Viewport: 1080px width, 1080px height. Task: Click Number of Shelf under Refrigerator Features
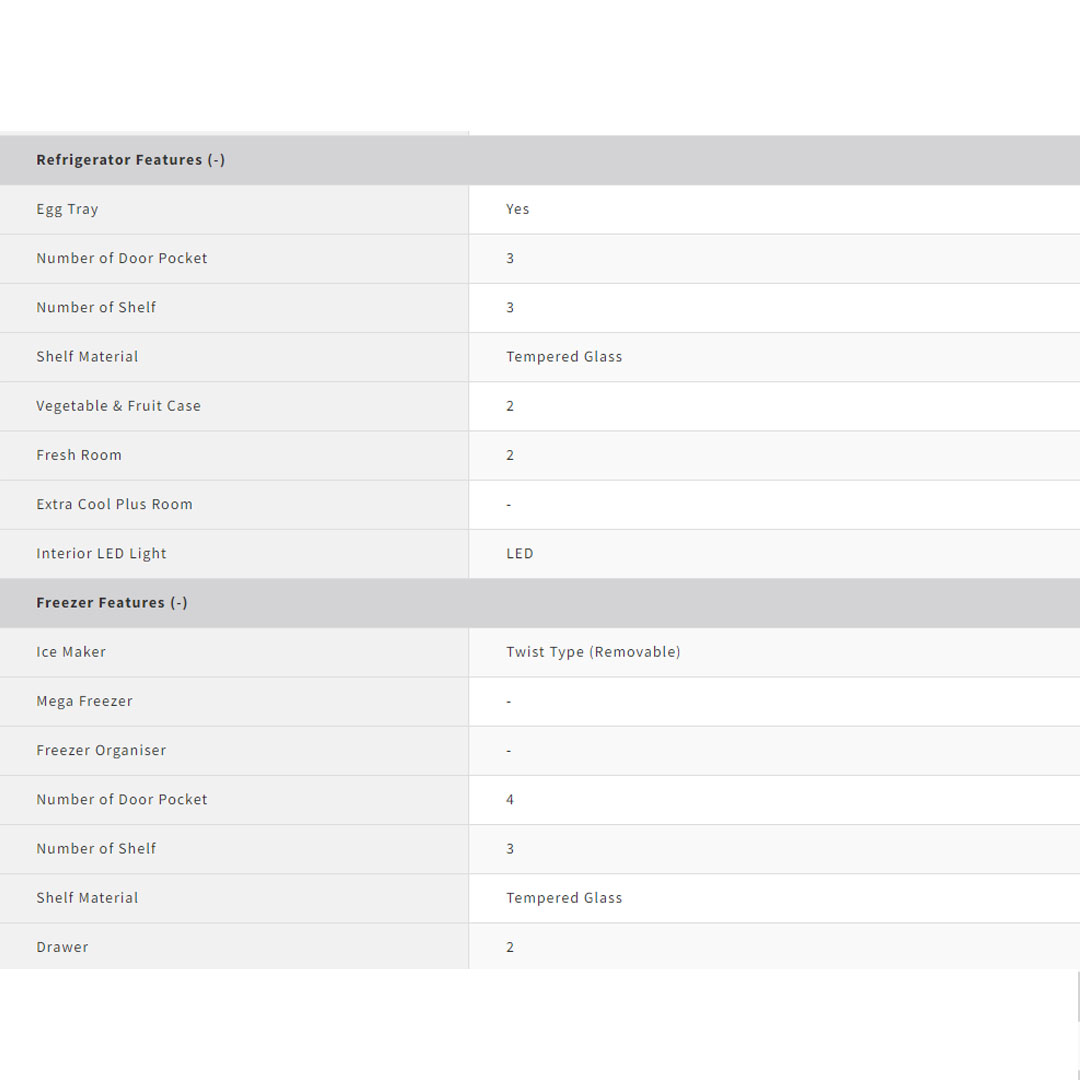click(x=96, y=307)
